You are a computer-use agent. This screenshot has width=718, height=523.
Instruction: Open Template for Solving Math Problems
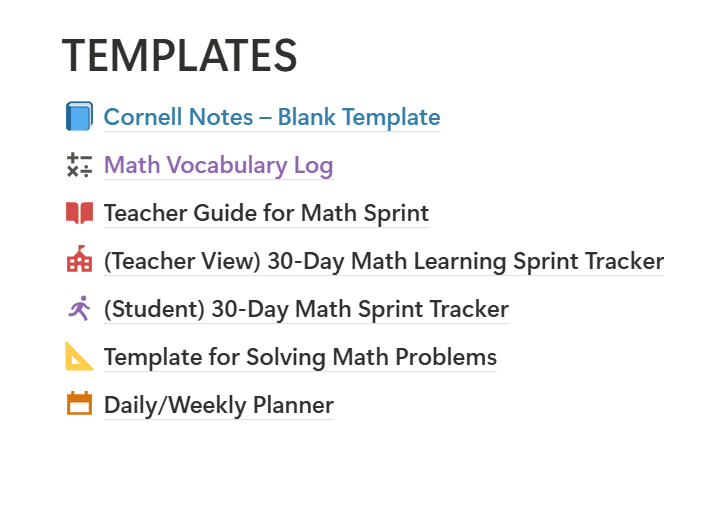(300, 357)
